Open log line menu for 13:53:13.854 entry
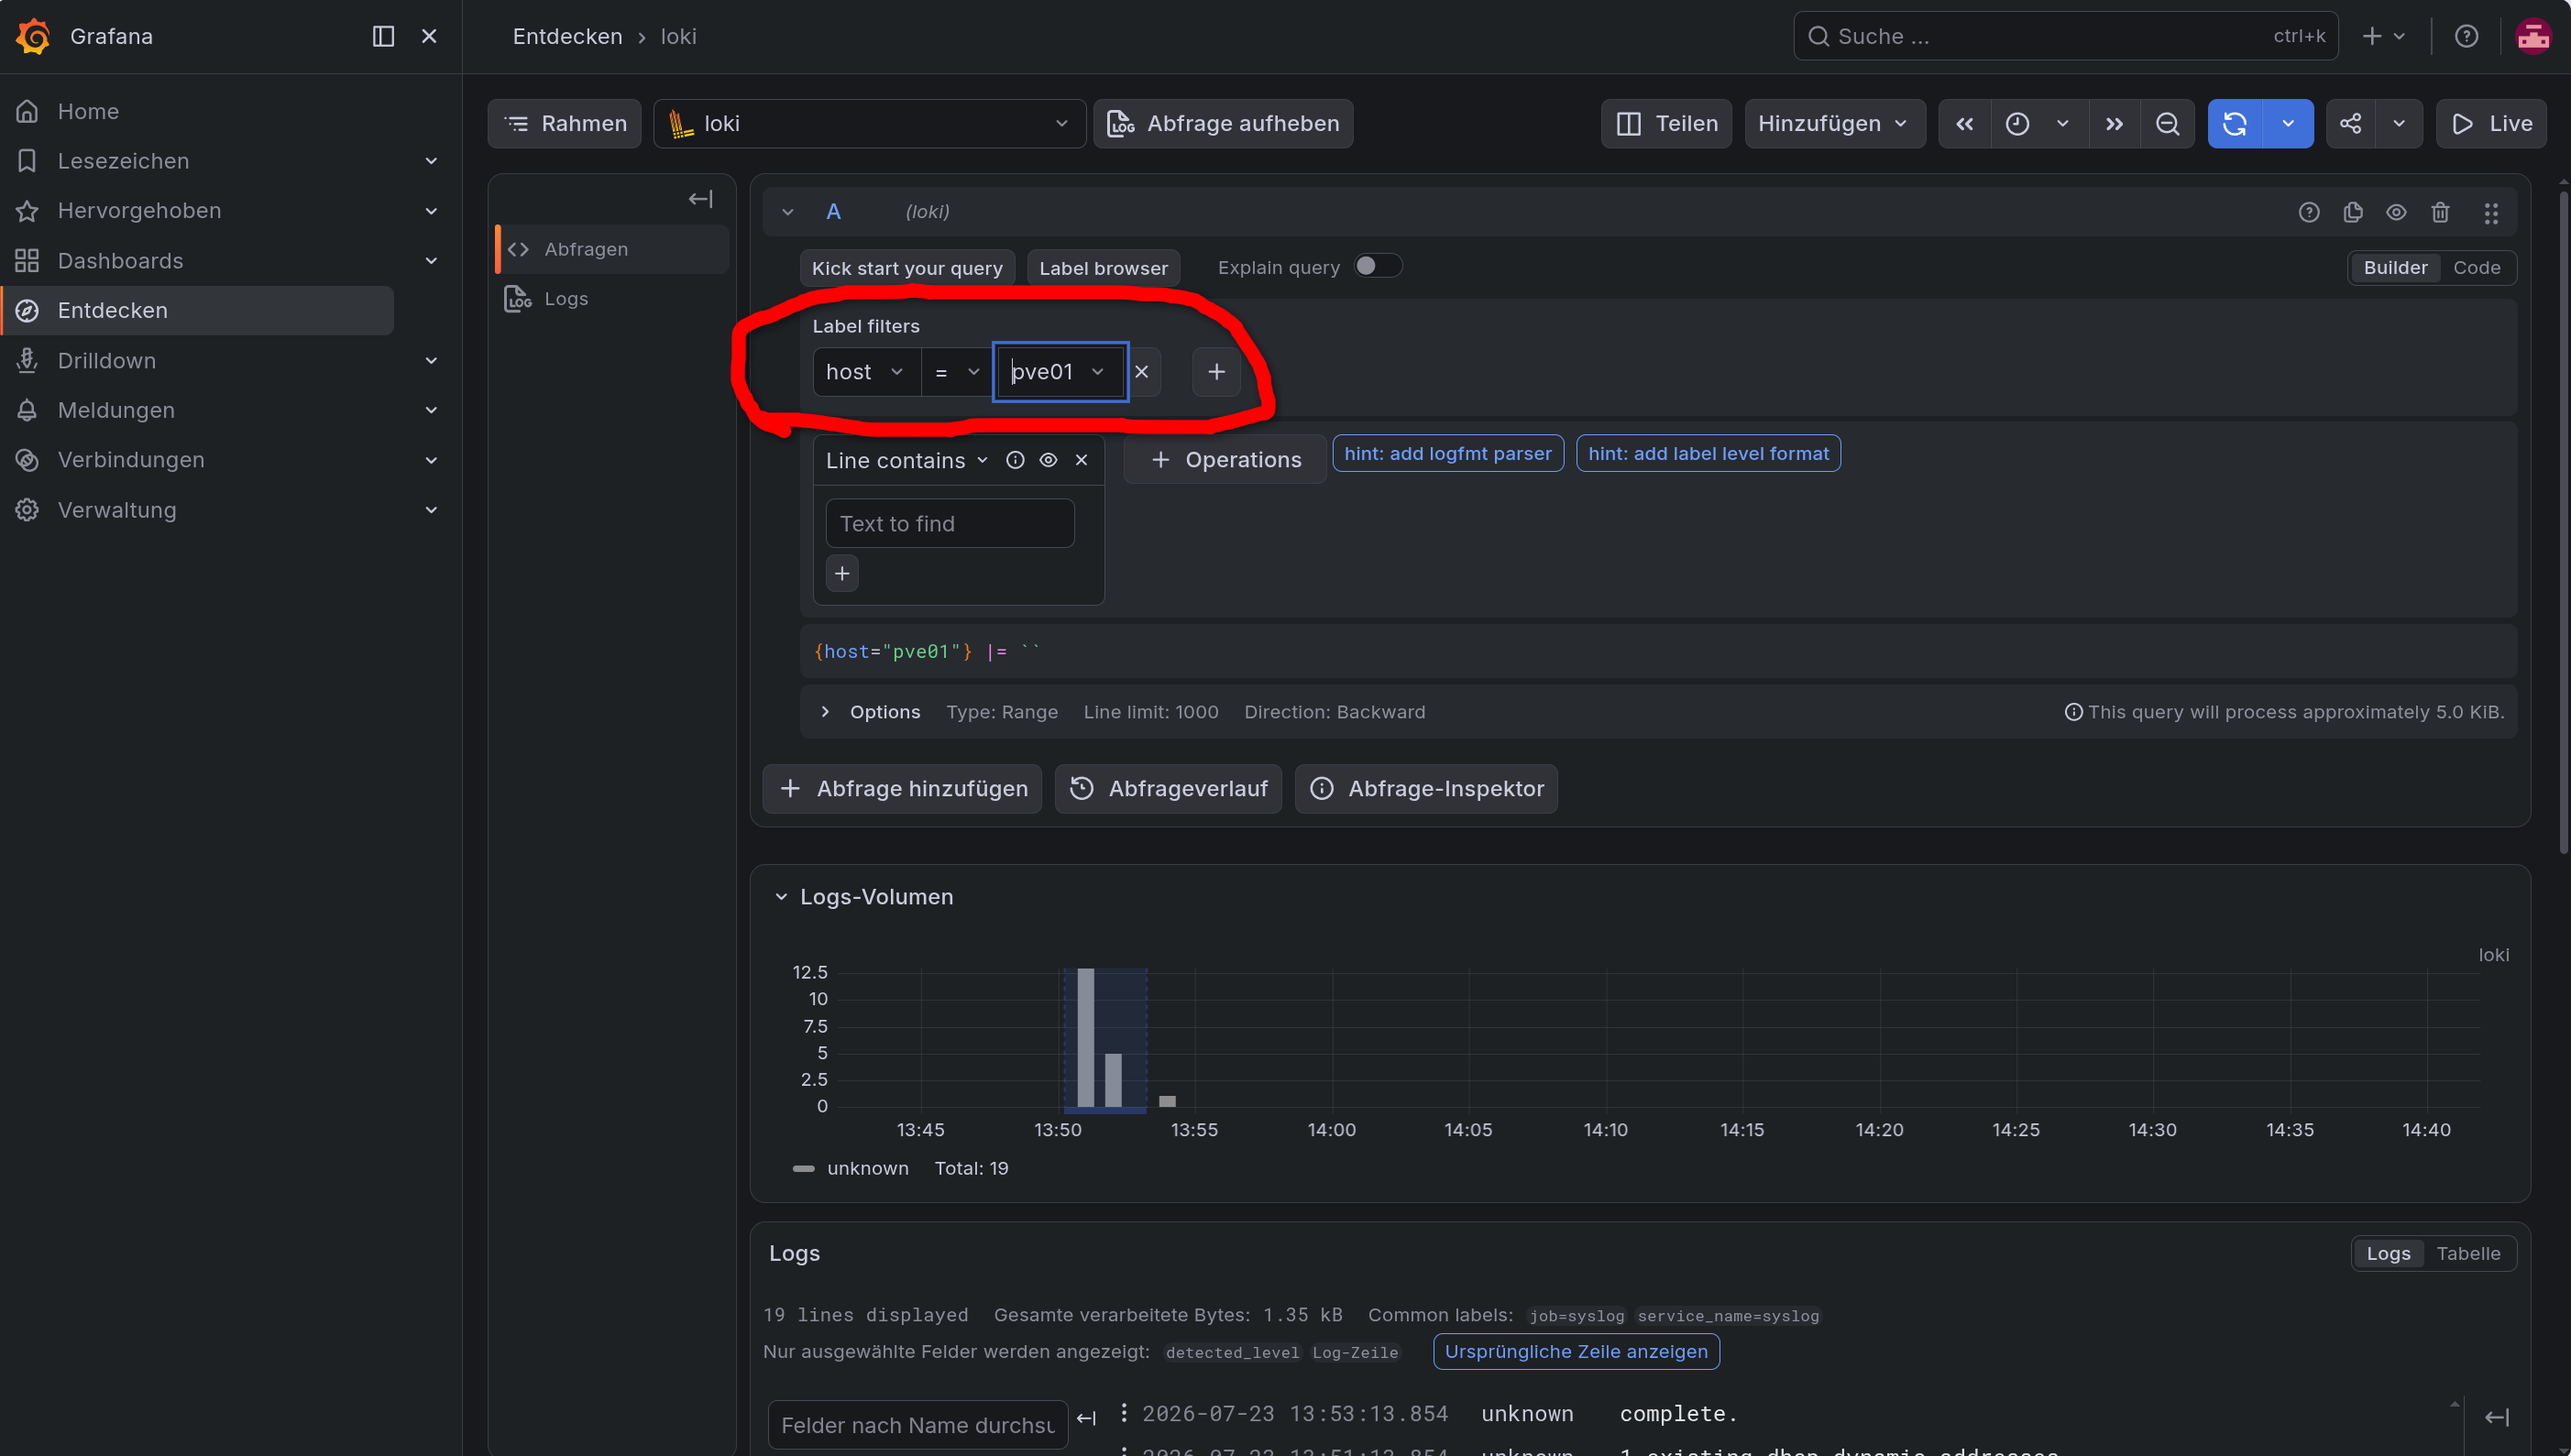The height and width of the screenshot is (1456, 2571). coord(1124,1412)
